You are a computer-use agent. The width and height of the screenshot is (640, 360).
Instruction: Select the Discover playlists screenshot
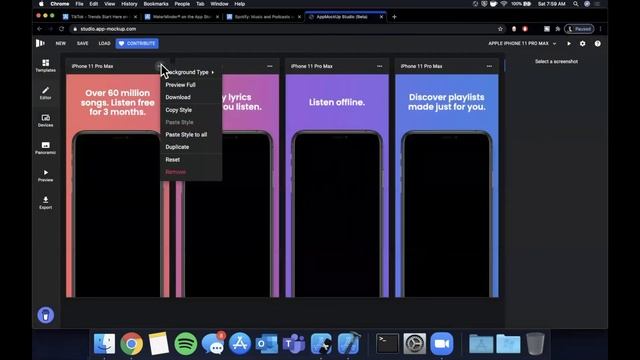[x=447, y=186]
